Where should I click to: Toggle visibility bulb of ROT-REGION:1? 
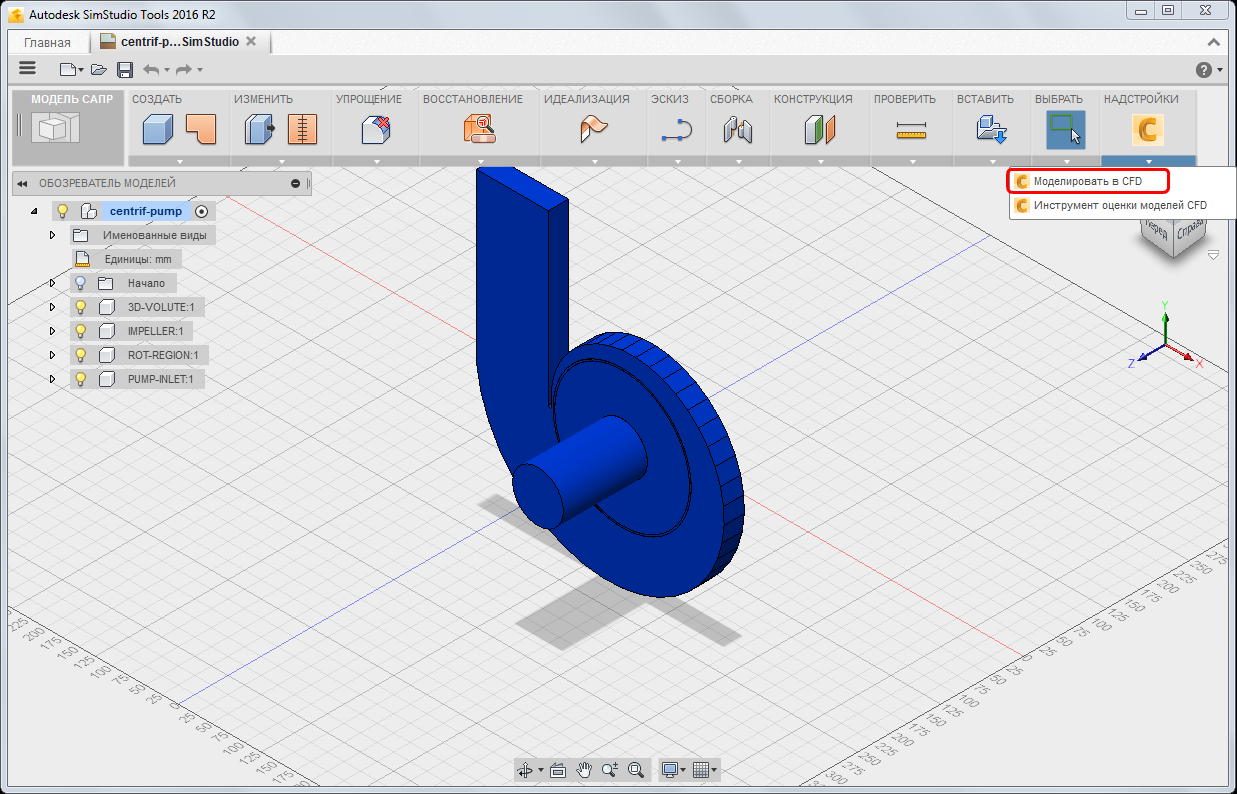[x=81, y=355]
